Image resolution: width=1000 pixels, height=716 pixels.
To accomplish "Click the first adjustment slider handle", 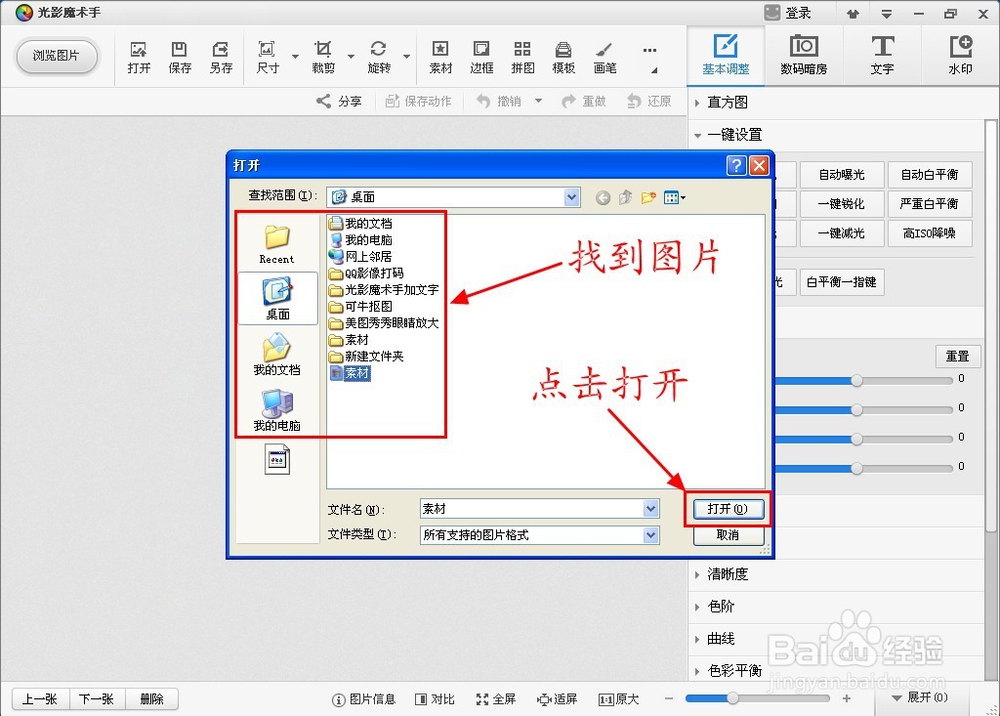I will 857,381.
